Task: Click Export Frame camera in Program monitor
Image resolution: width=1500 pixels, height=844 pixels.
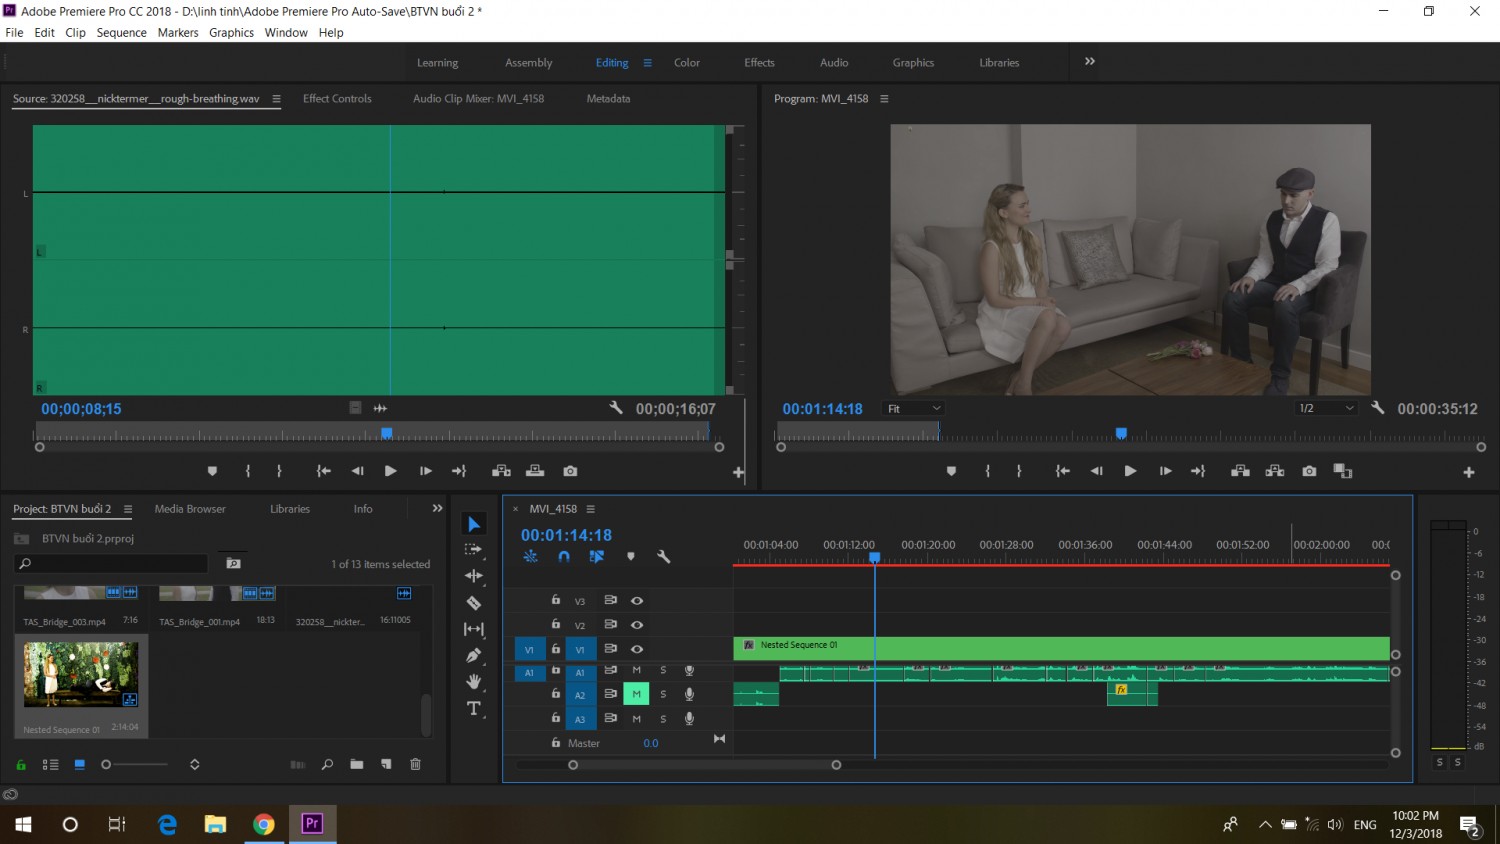Action: point(1309,471)
